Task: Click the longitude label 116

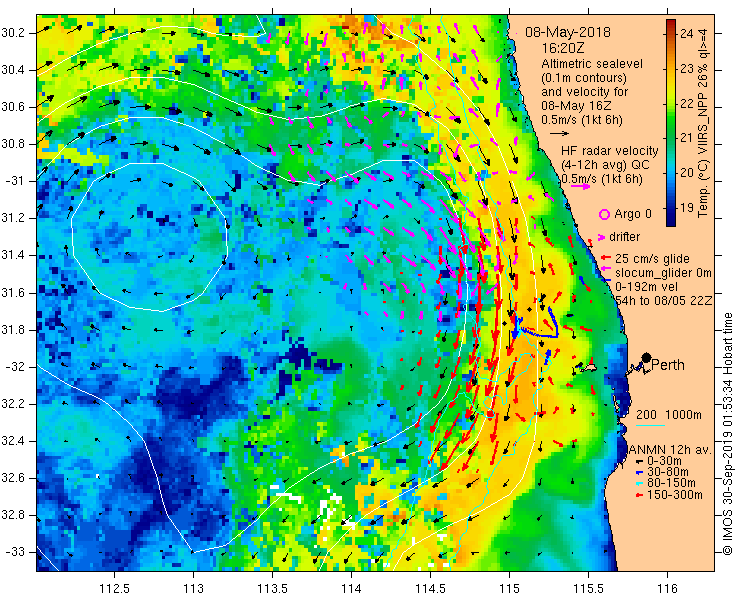Action: [667, 589]
